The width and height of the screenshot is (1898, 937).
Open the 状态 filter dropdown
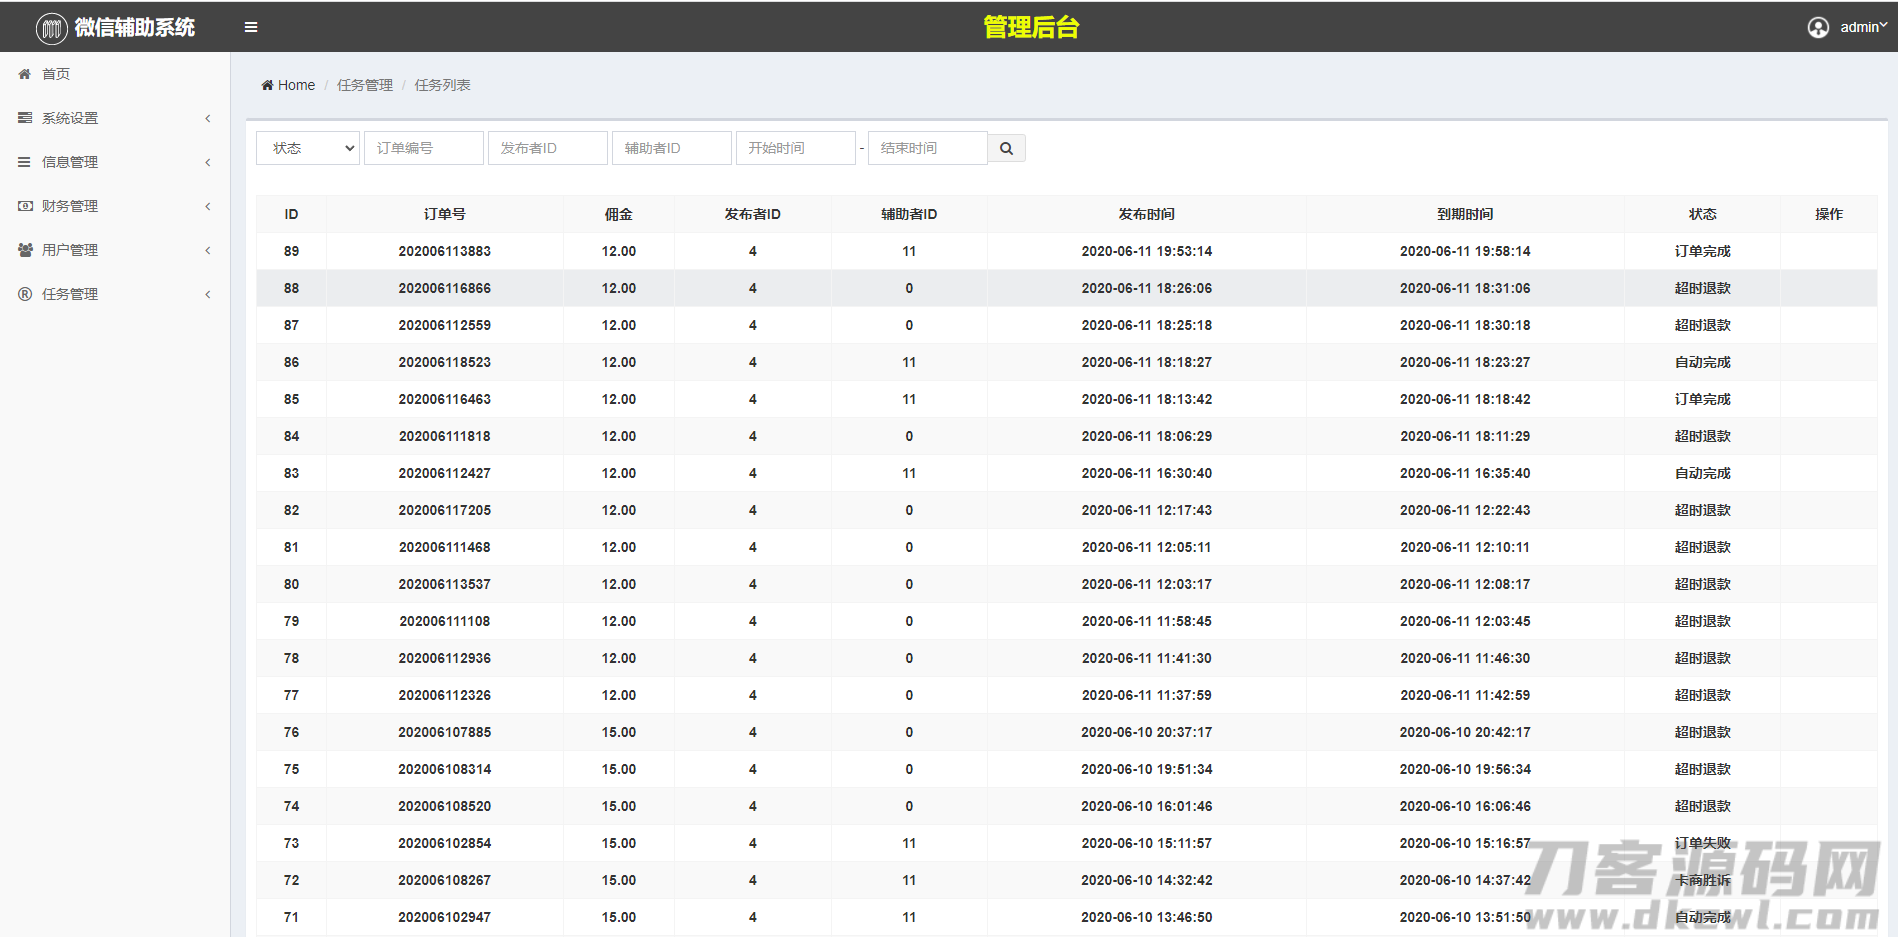308,148
